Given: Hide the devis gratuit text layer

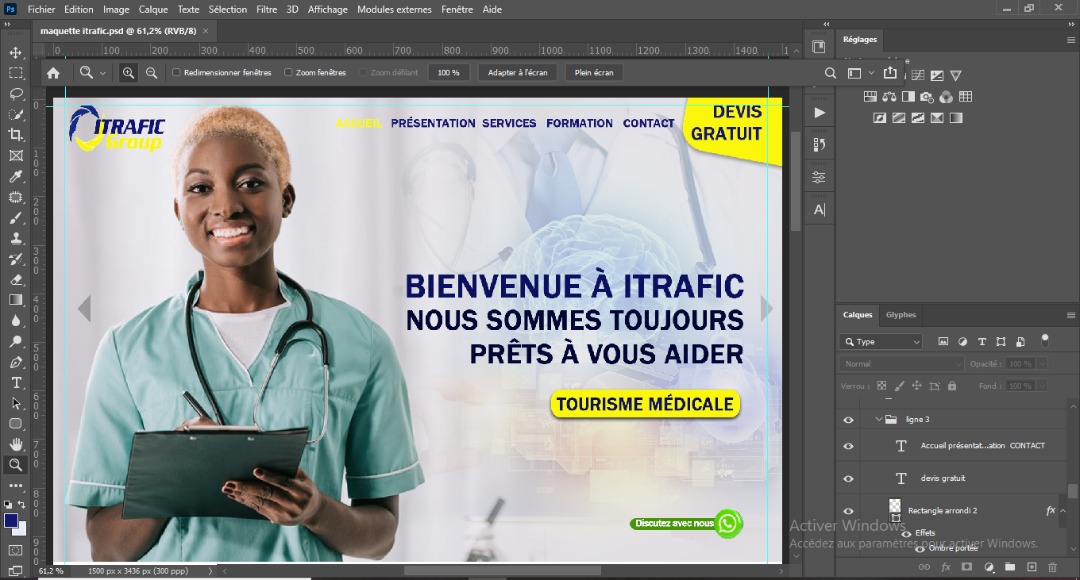Looking at the screenshot, I should tap(848, 479).
